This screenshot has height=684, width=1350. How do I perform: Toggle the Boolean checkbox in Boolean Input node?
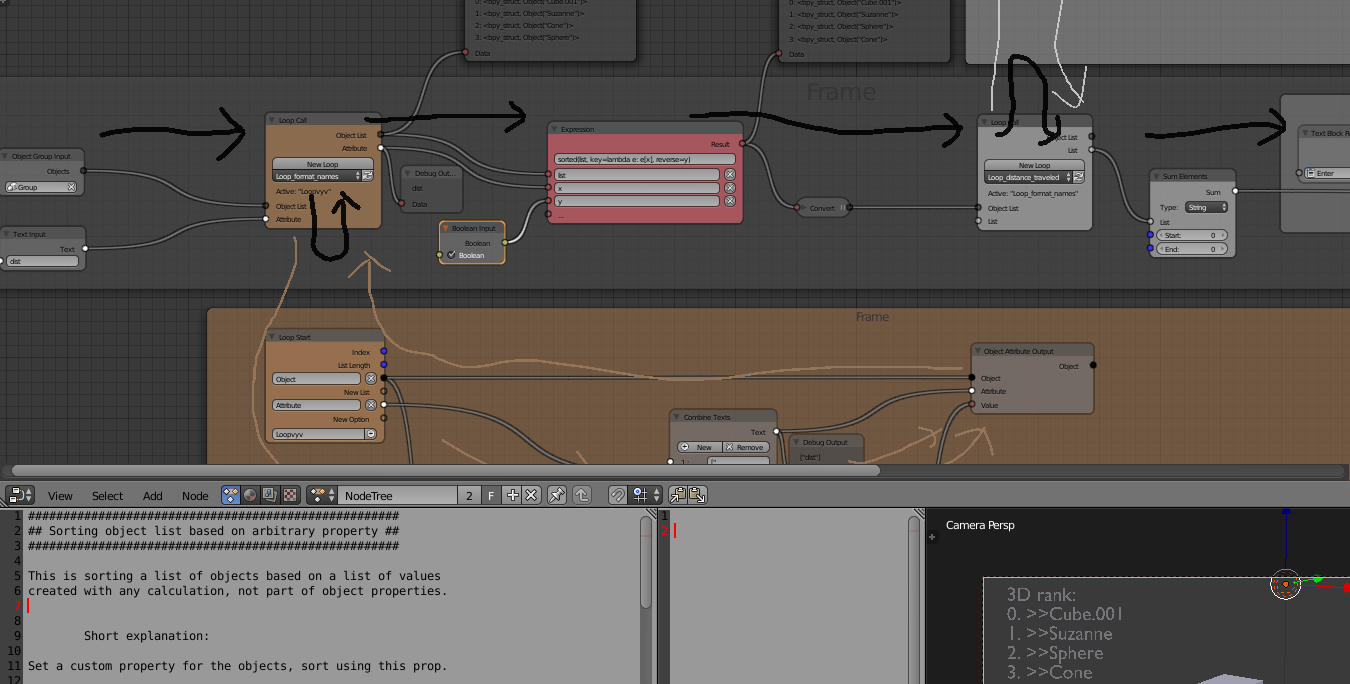click(x=451, y=255)
